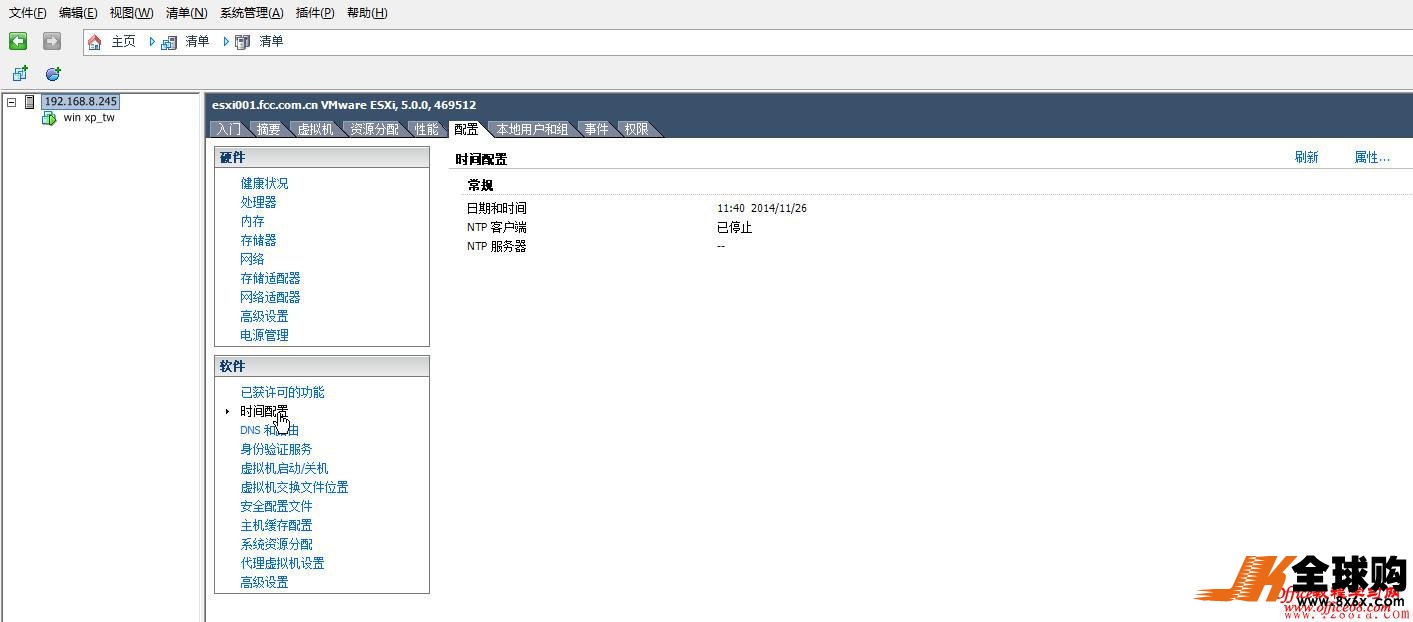
Task: Select the host server icon for 192.168.8.245
Action: [30, 102]
